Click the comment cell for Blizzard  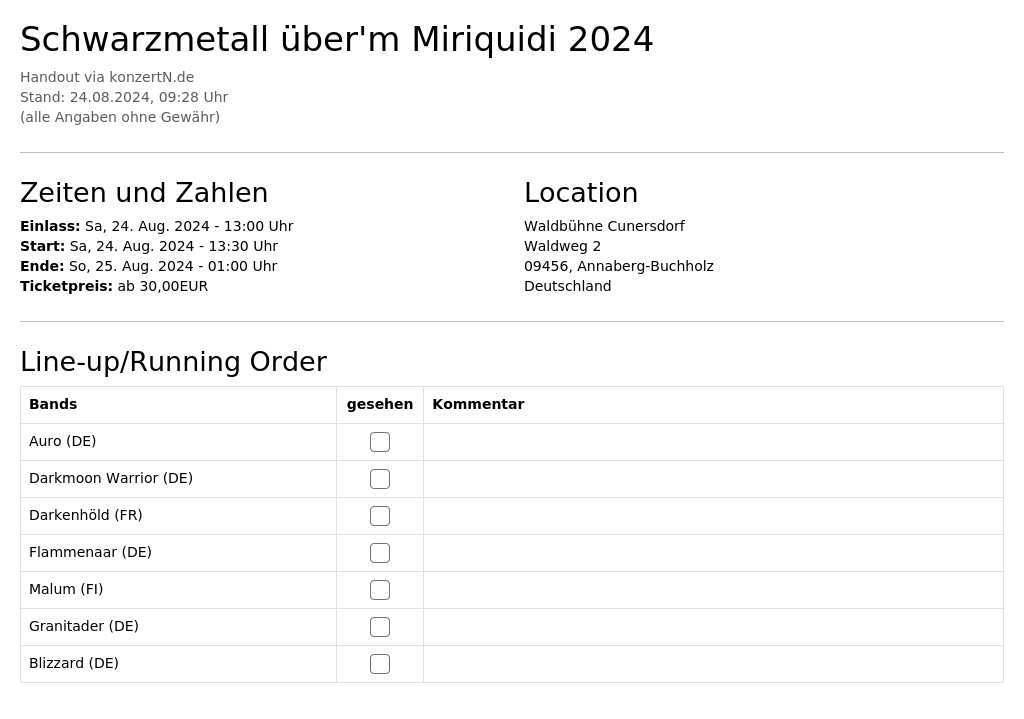point(713,664)
